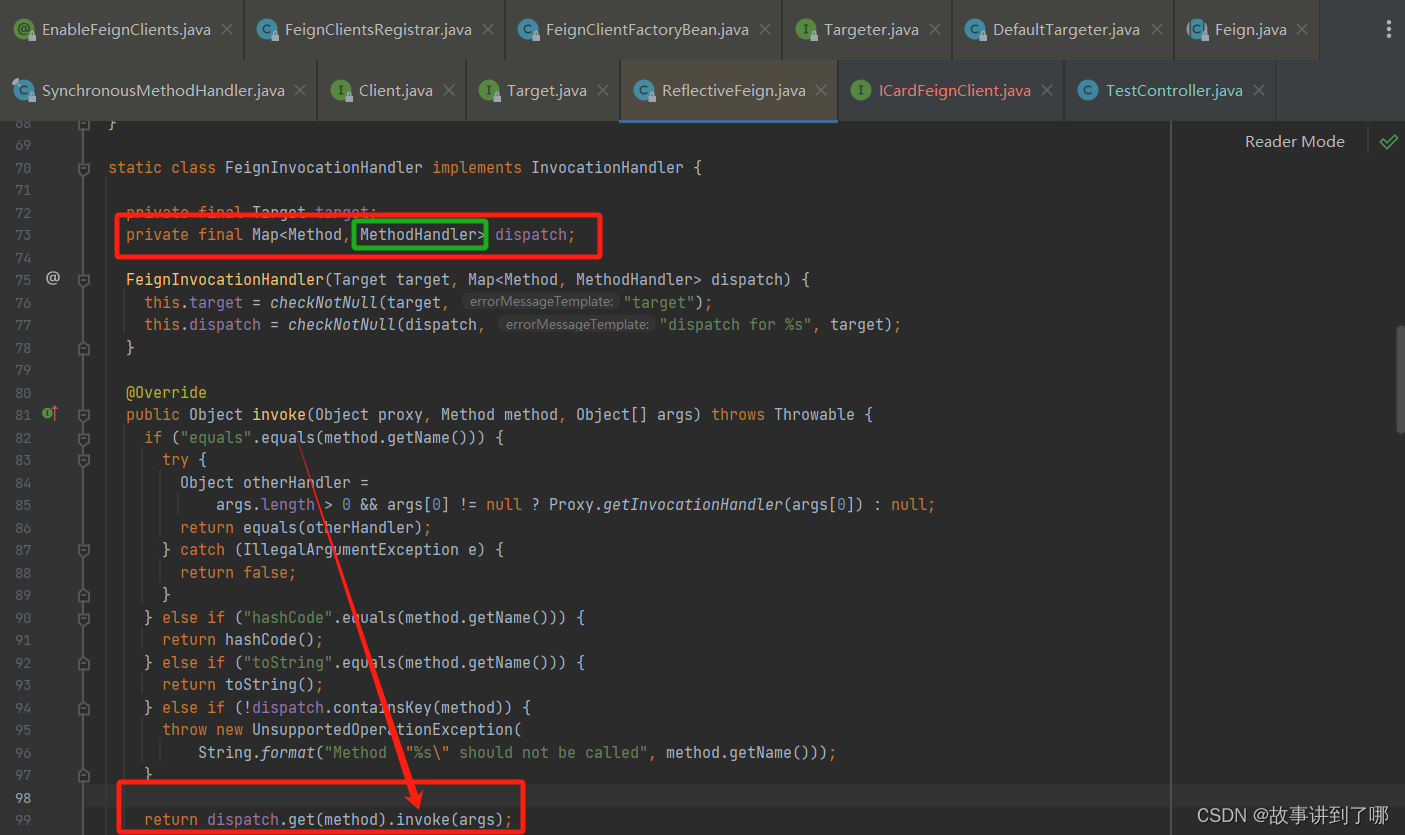This screenshot has width=1405, height=835.
Task: Close the Targeter.java tab
Action: pyautogui.click(x=934, y=30)
